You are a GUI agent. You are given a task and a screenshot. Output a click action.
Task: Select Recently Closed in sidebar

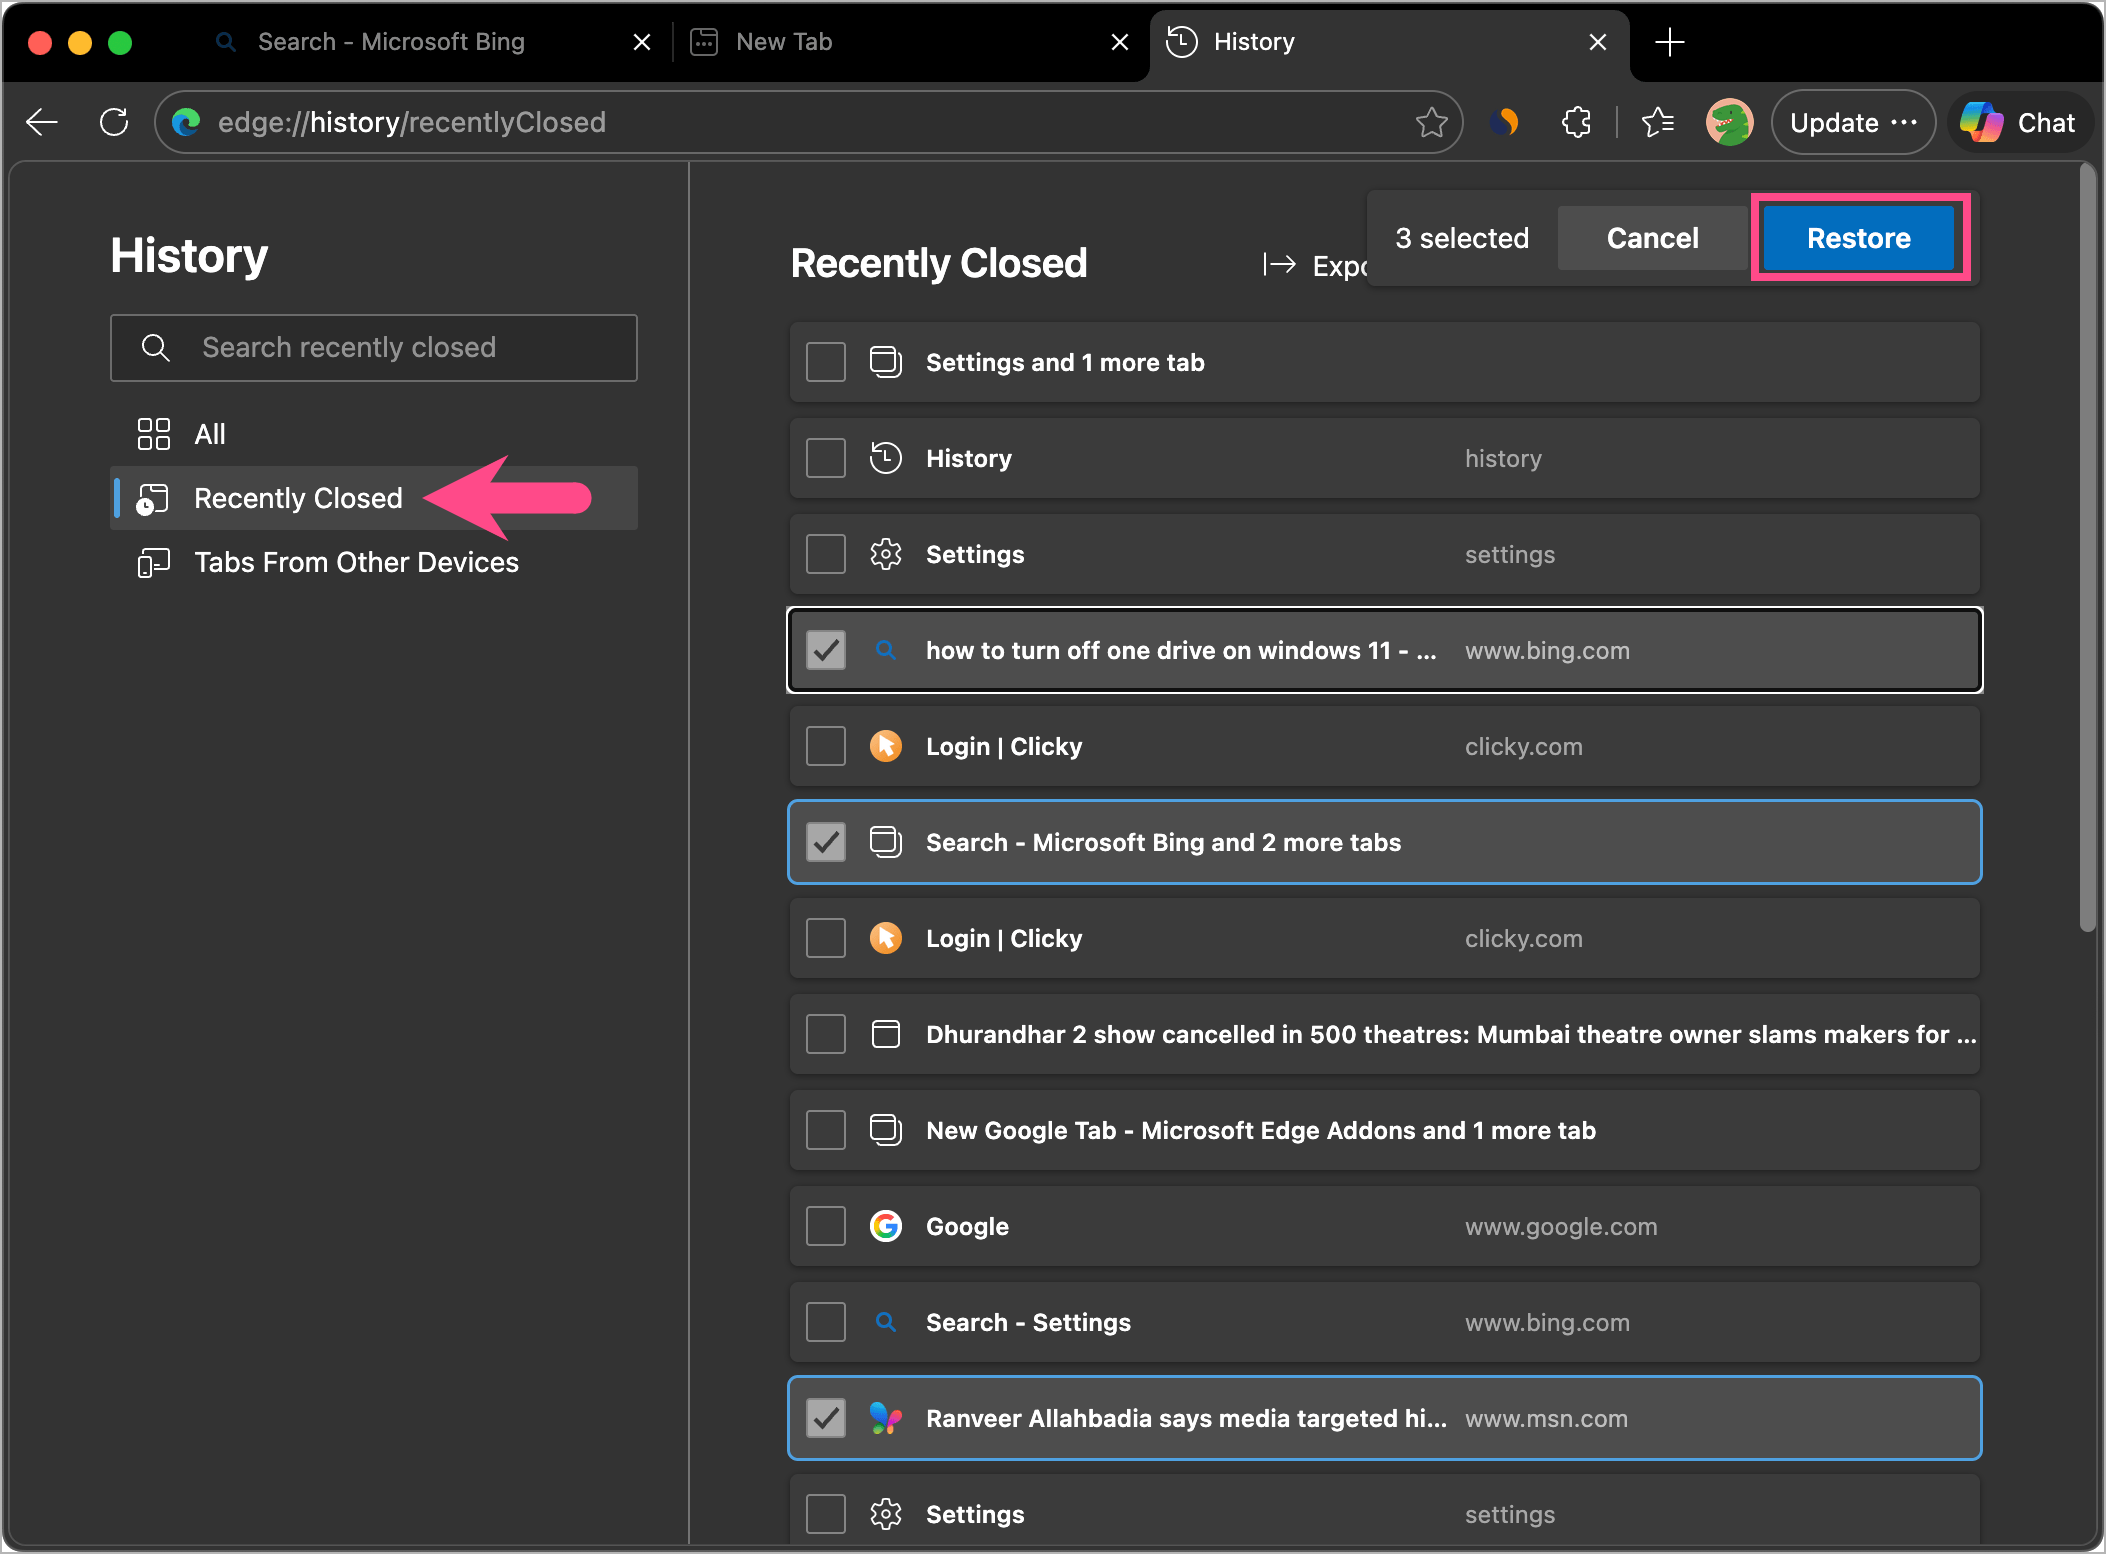tap(374, 498)
